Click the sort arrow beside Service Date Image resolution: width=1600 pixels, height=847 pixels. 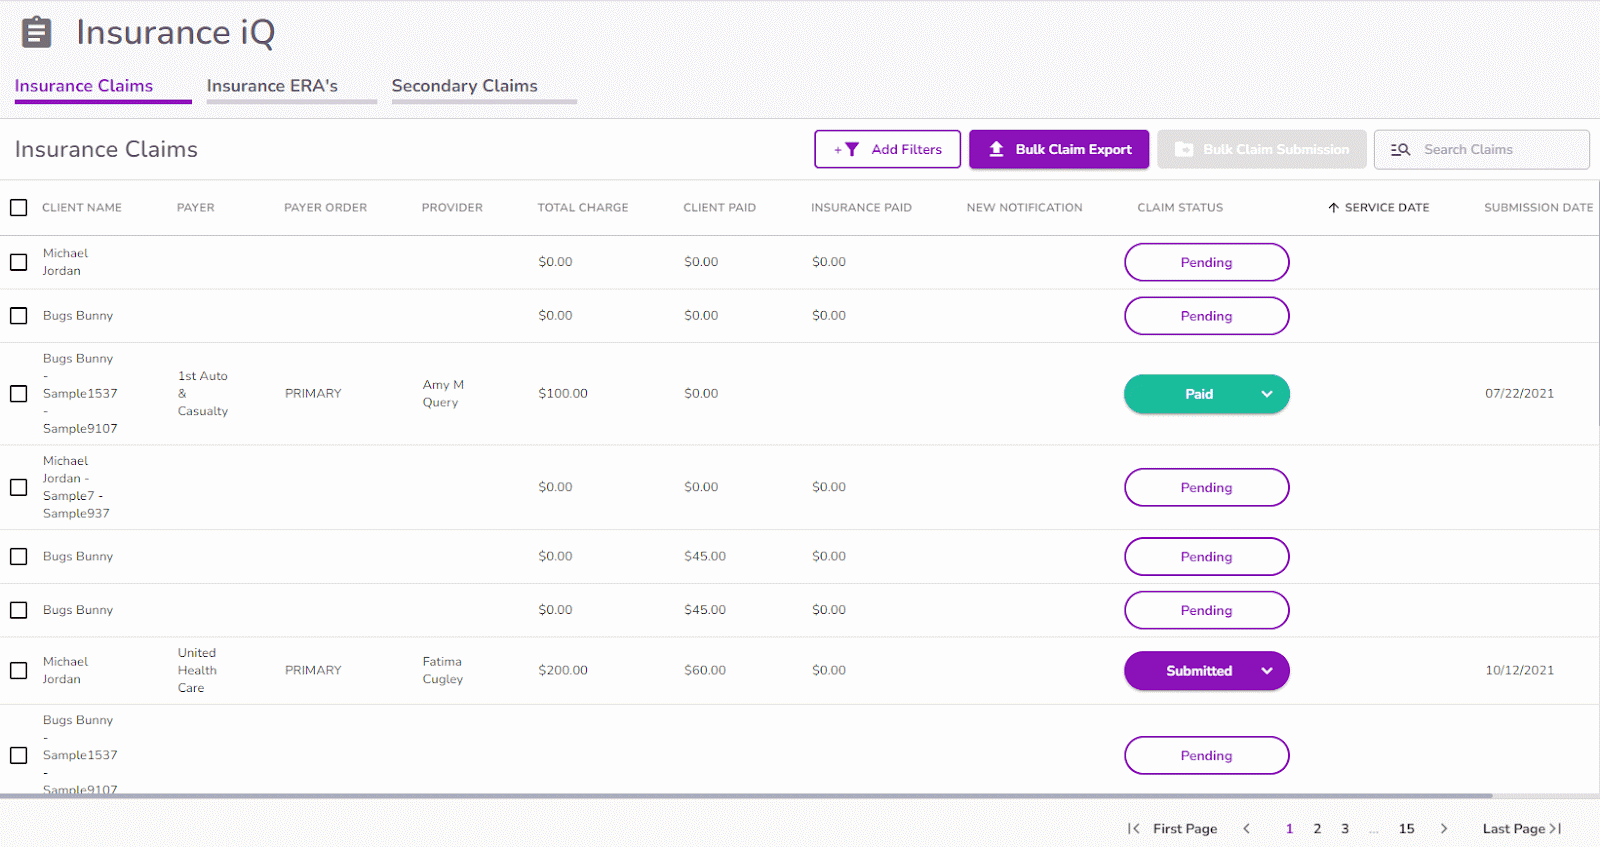(x=1333, y=208)
